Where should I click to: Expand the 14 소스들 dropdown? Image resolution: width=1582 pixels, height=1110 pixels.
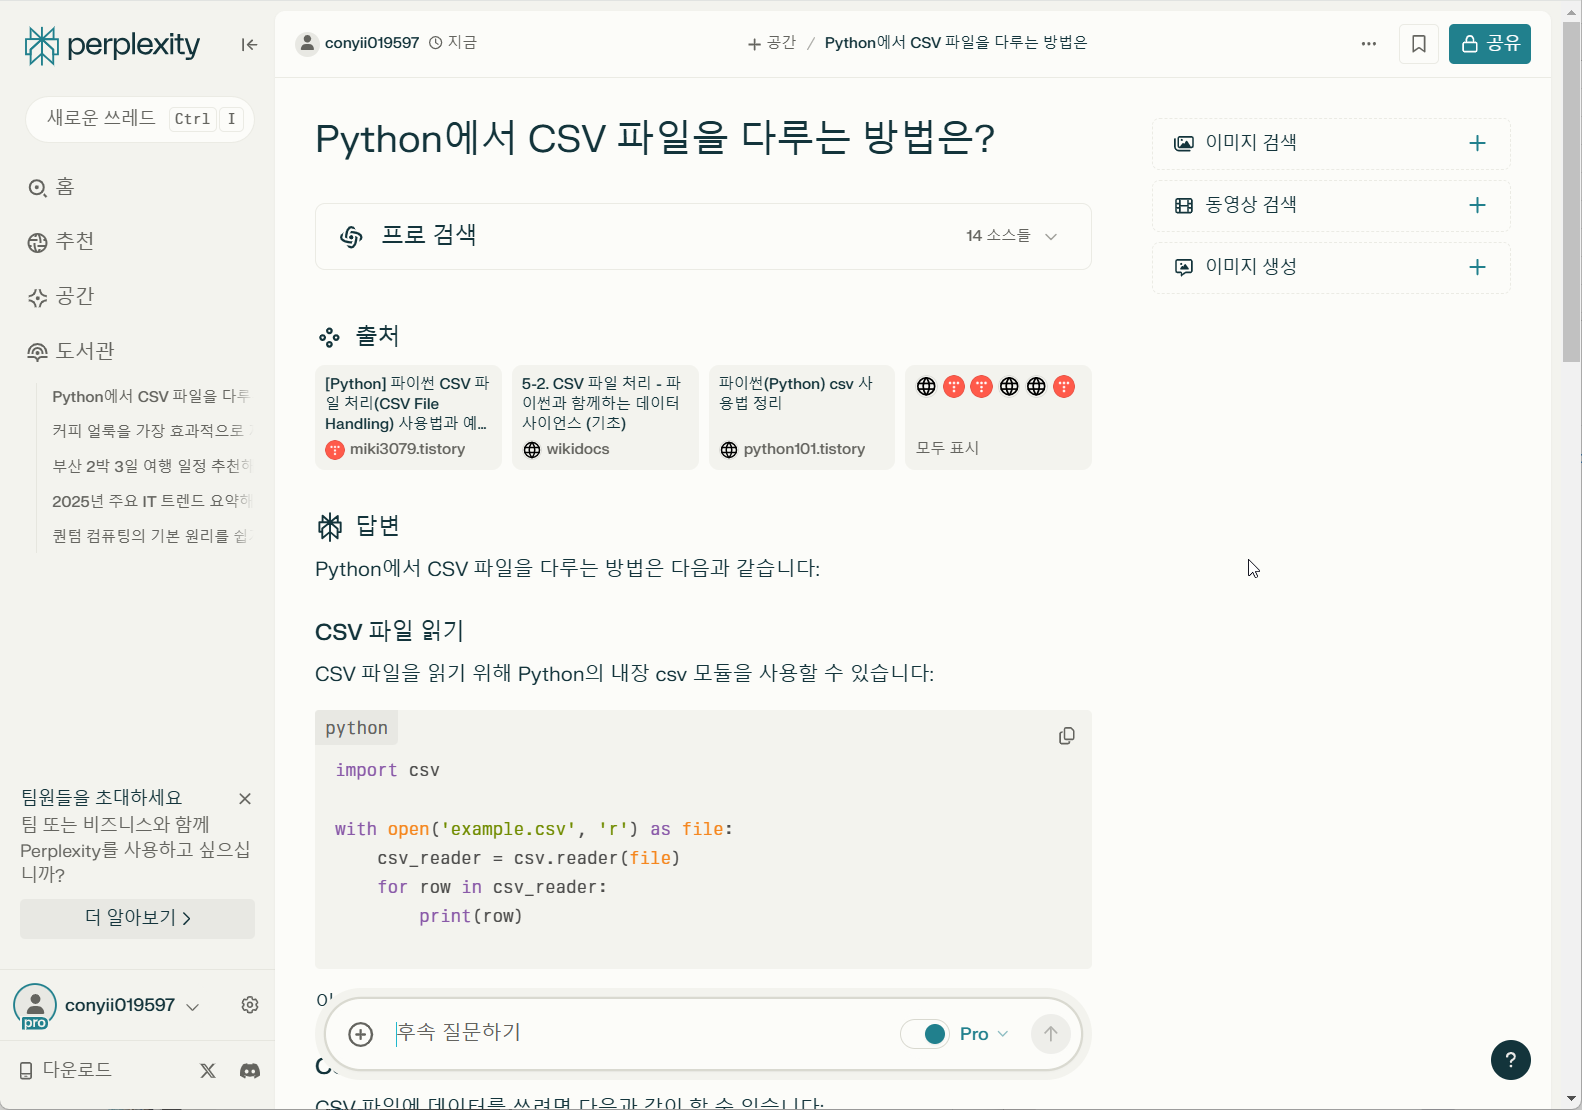1011,236
